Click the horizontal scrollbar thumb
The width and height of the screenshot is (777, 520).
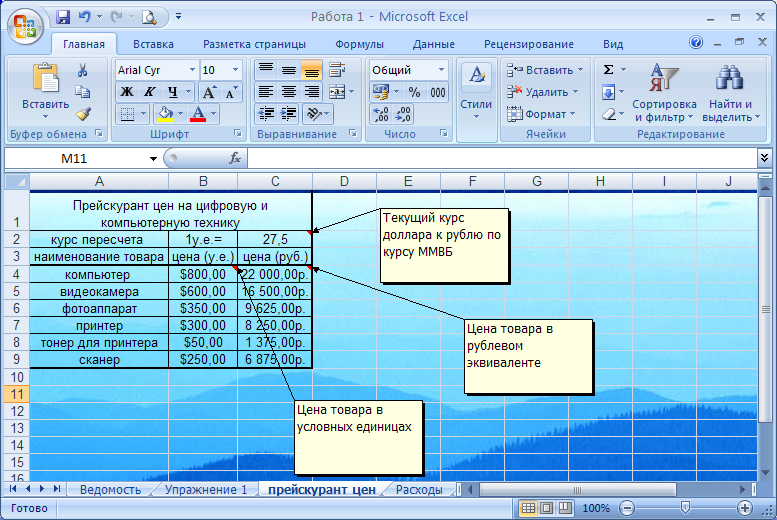577,490
